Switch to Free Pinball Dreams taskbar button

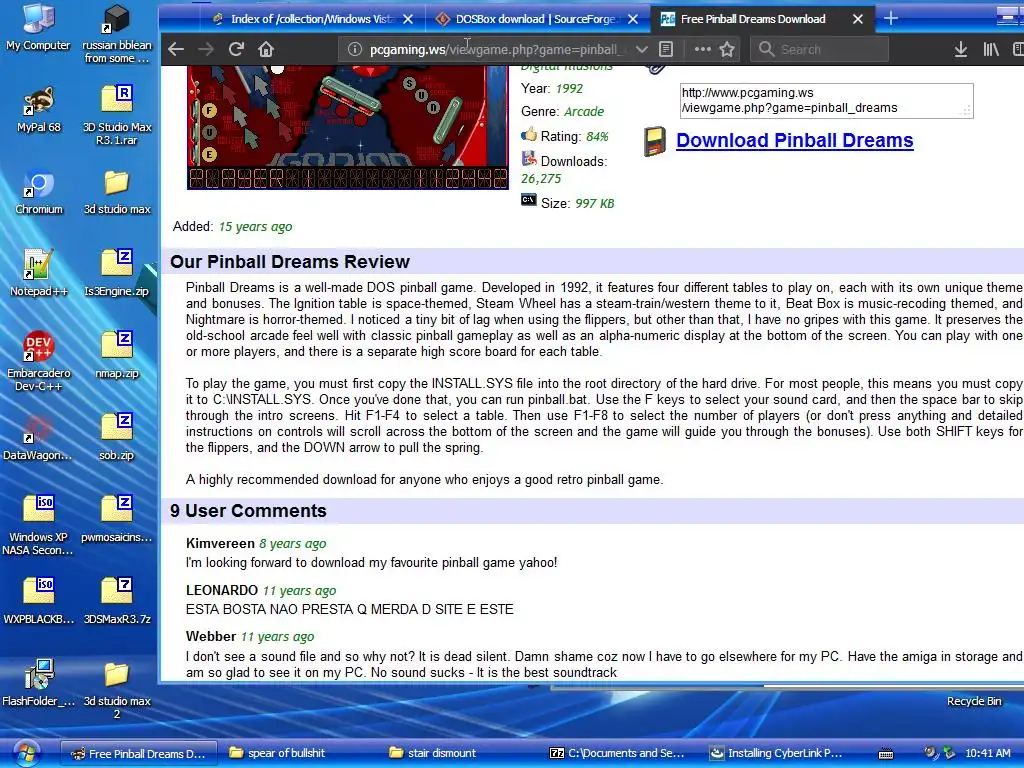point(138,754)
